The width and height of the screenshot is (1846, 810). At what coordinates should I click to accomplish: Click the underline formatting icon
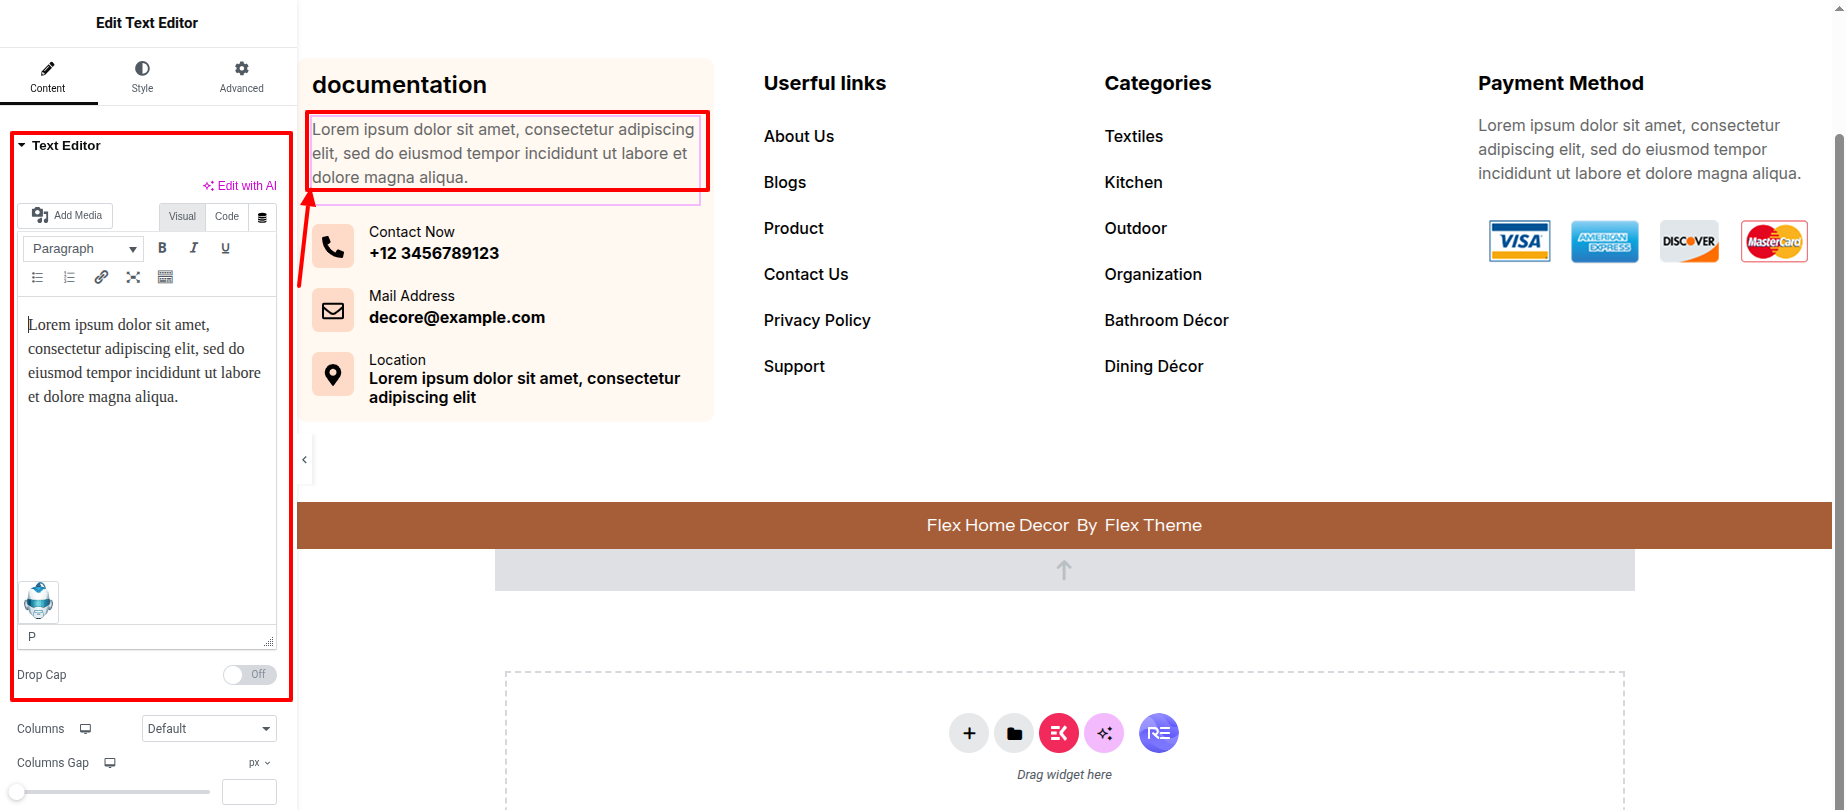225,248
